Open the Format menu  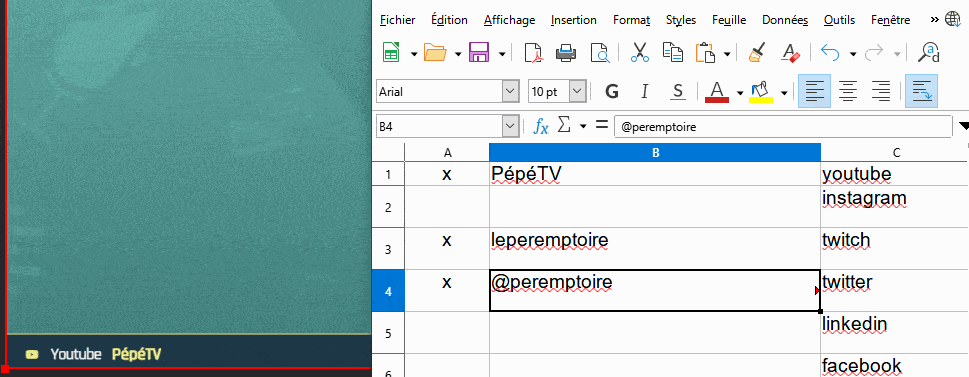(631, 20)
